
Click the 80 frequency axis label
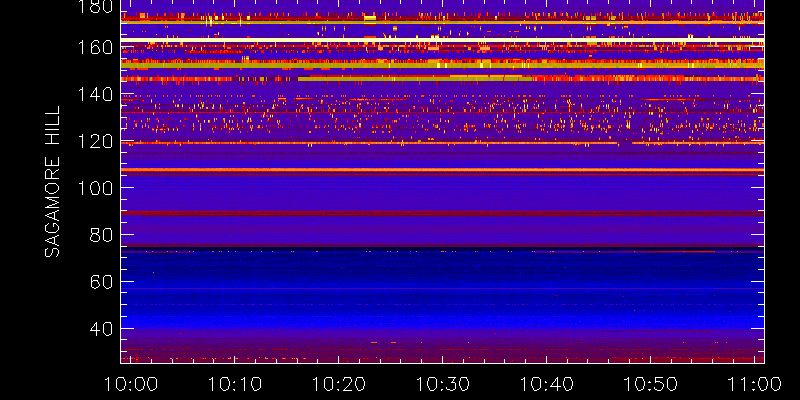[101, 235]
